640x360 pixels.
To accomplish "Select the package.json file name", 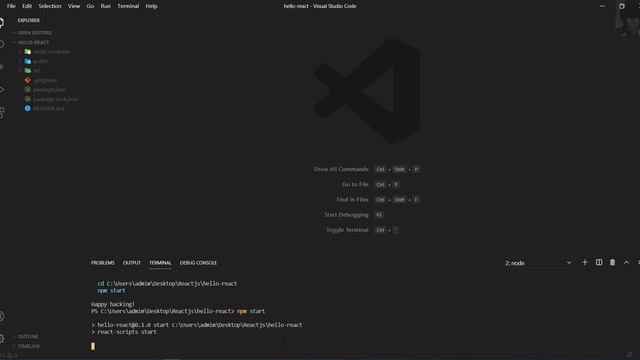I will coord(49,89).
